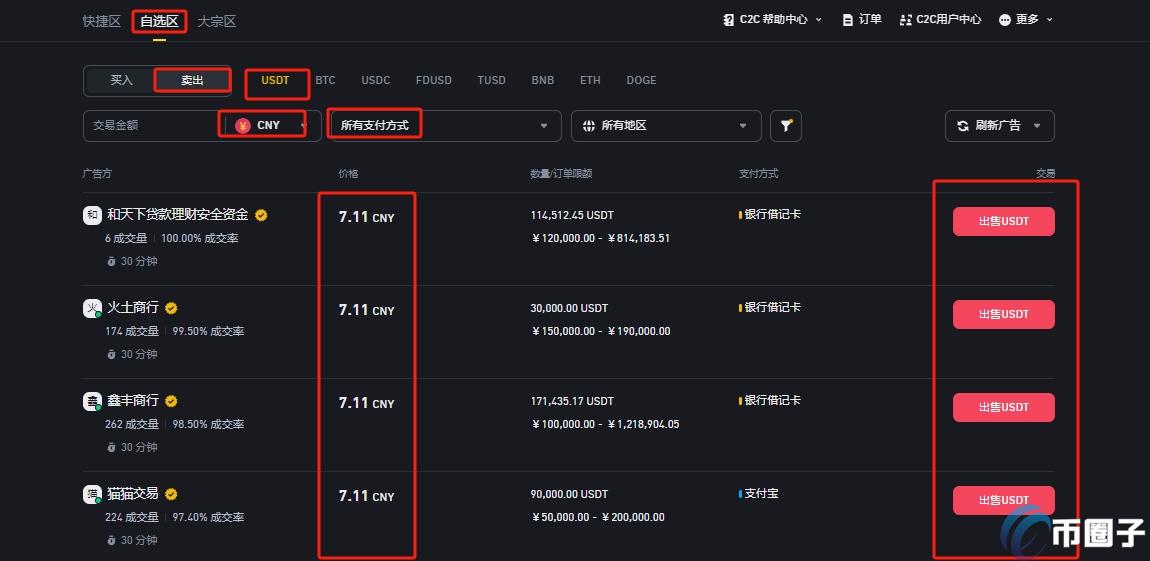Switch to the 自选区 tab
The image size is (1150, 561).
[159, 21]
